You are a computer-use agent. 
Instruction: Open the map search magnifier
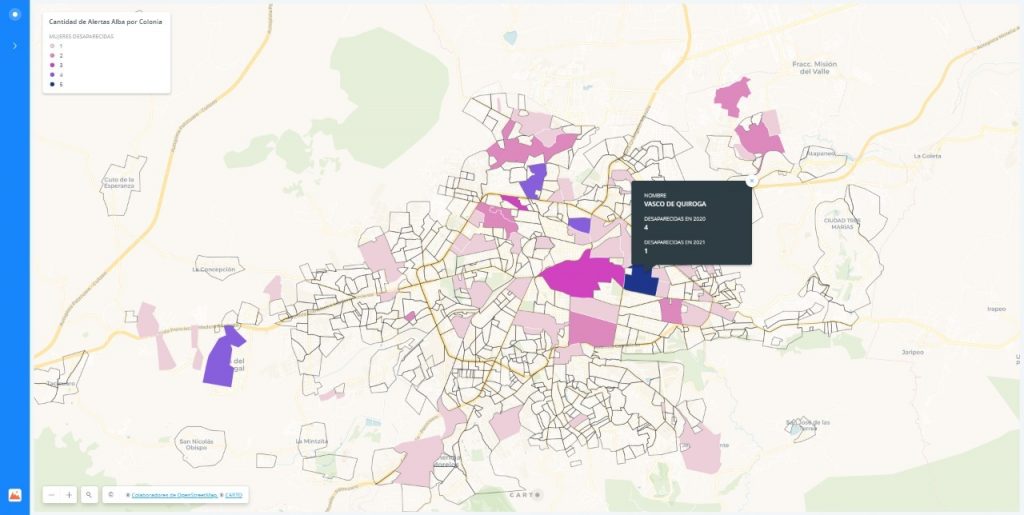pyautogui.click(x=89, y=495)
